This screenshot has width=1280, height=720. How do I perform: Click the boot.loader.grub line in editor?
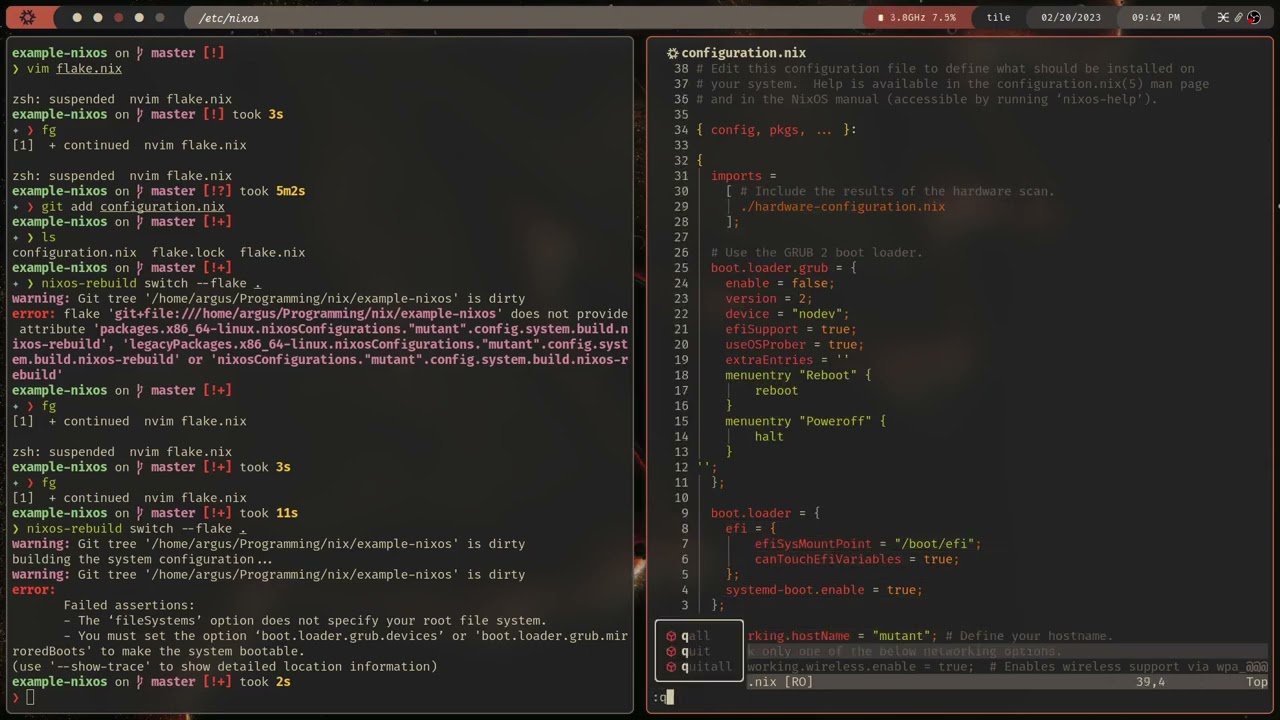coord(783,268)
